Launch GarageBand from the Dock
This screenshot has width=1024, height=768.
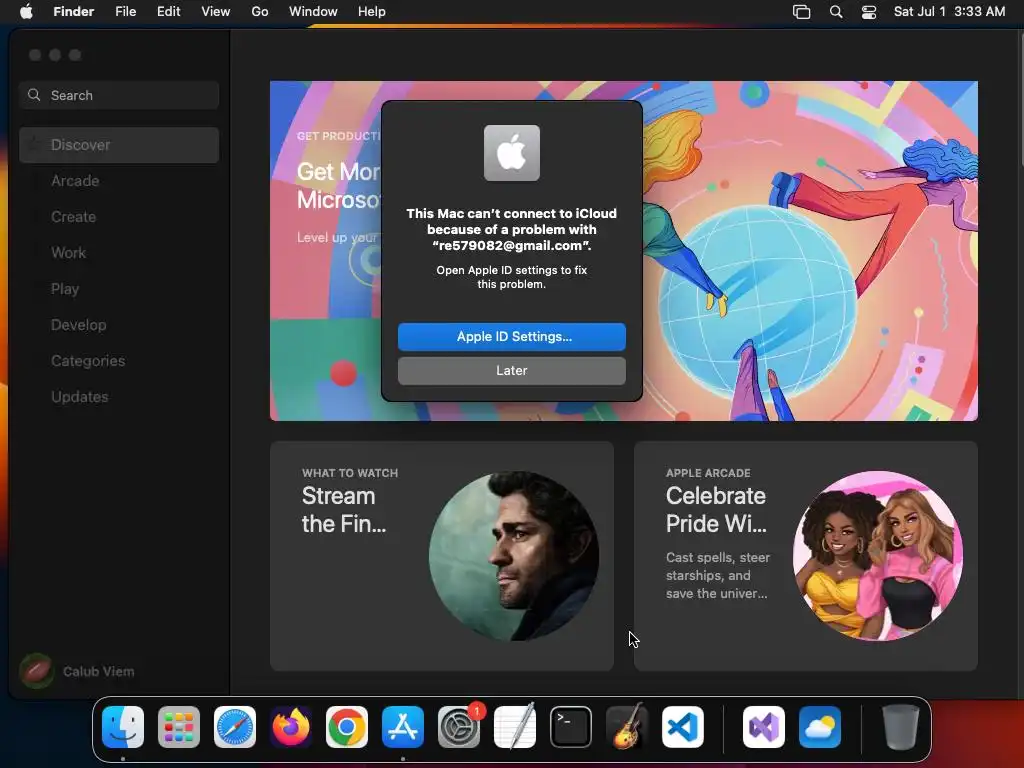(x=627, y=727)
